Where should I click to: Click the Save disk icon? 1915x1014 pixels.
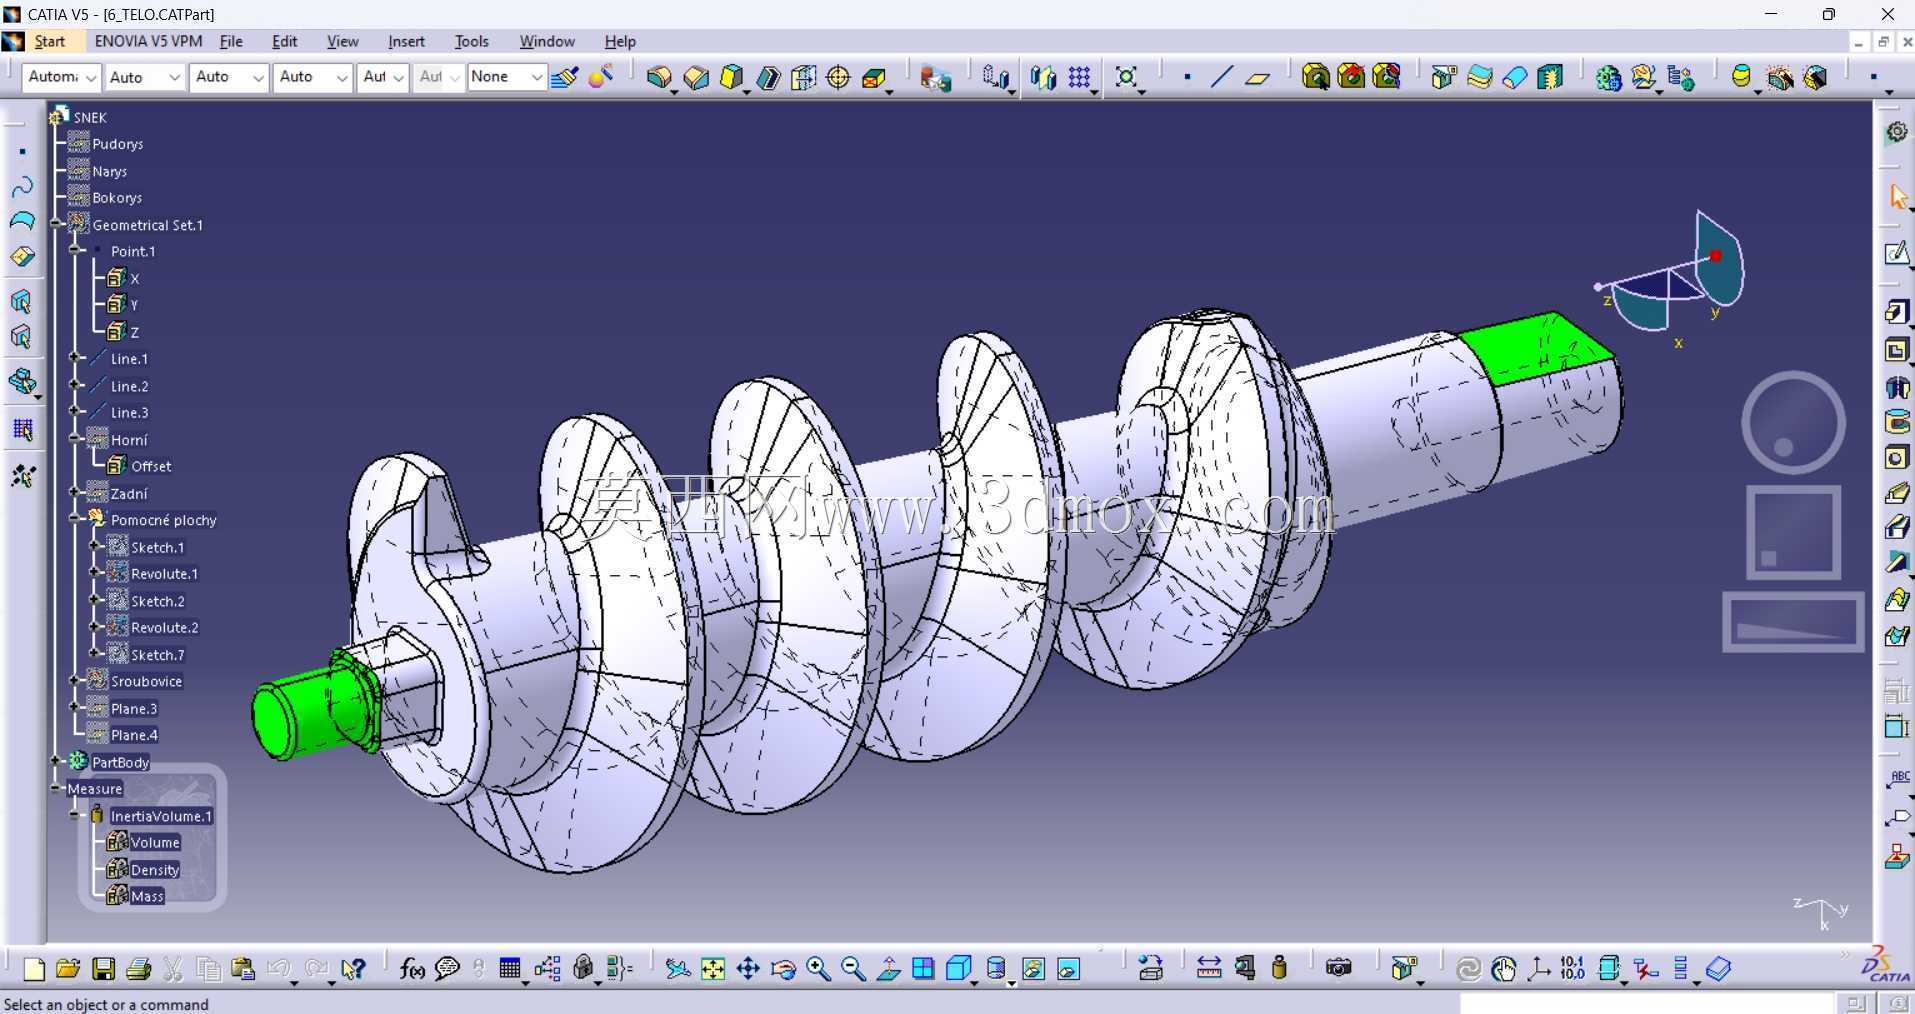[x=103, y=968]
